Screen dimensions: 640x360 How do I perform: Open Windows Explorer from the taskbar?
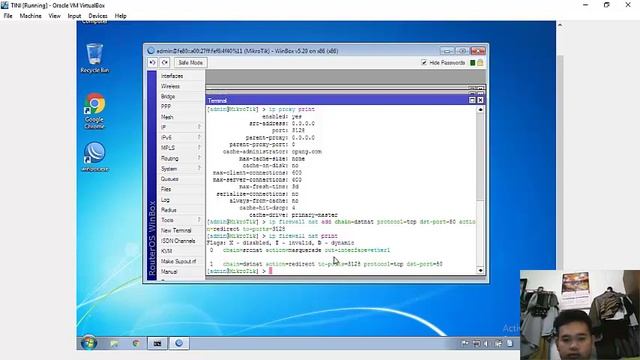[x=114, y=343]
